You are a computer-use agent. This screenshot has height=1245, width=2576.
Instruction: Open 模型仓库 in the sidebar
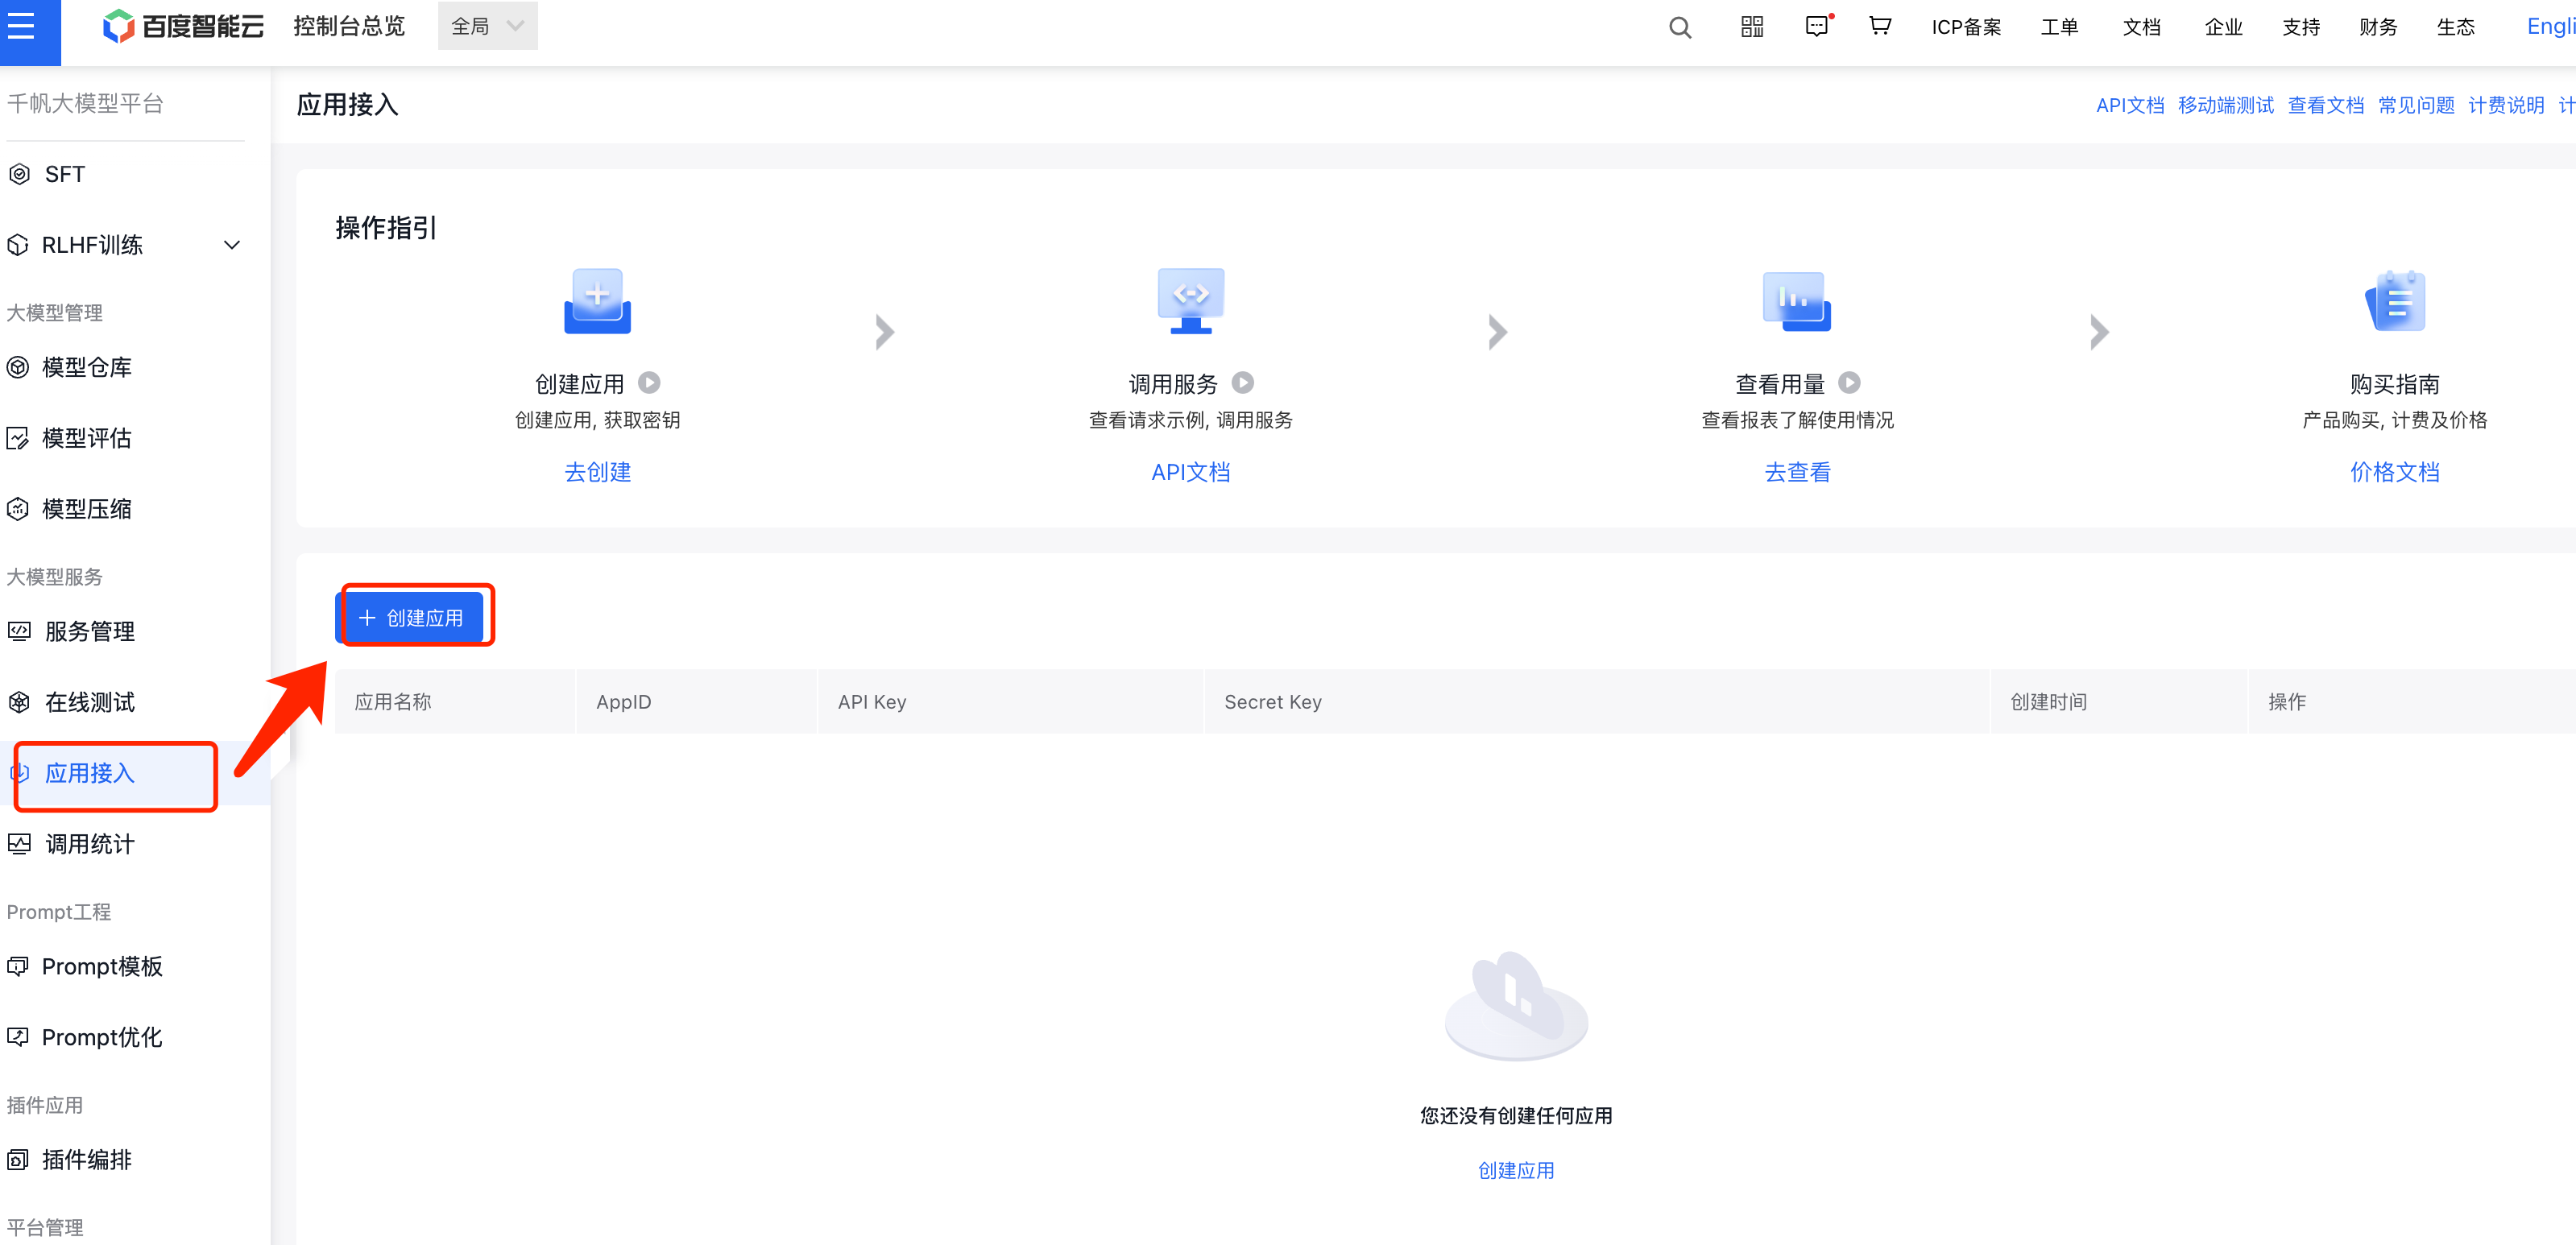pos(87,367)
